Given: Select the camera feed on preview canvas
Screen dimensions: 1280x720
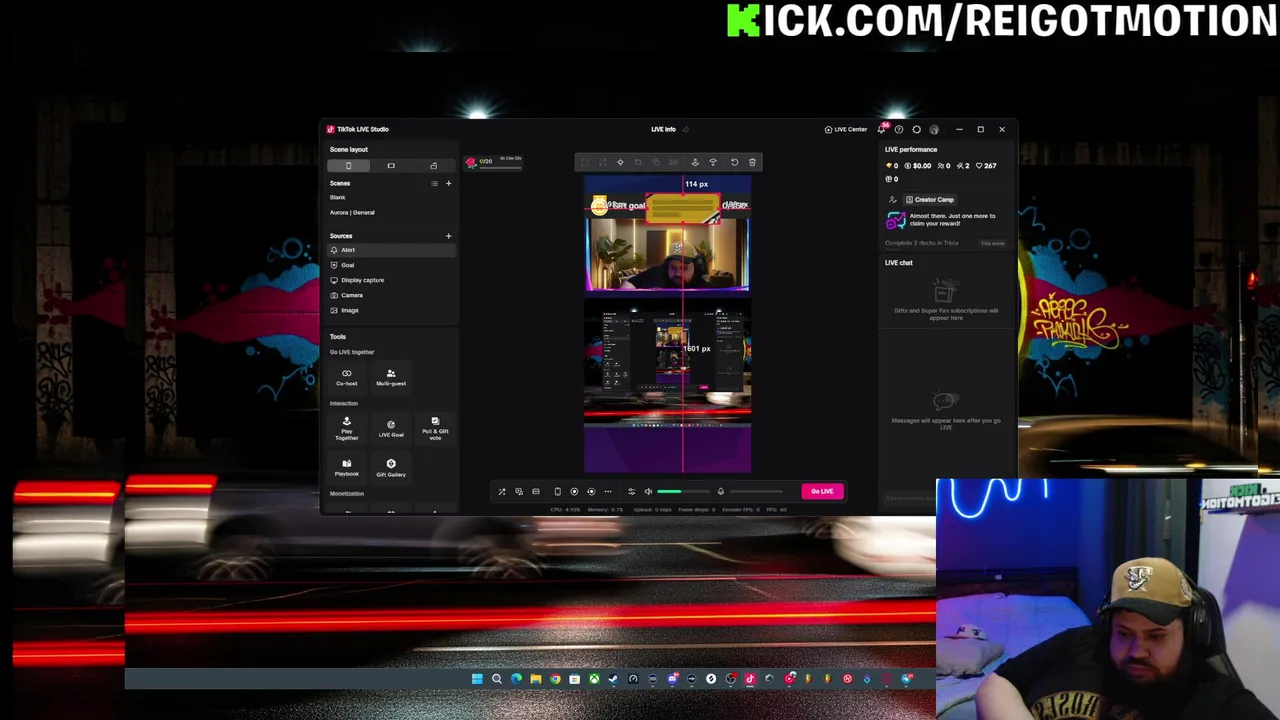Looking at the screenshot, I should (667, 255).
